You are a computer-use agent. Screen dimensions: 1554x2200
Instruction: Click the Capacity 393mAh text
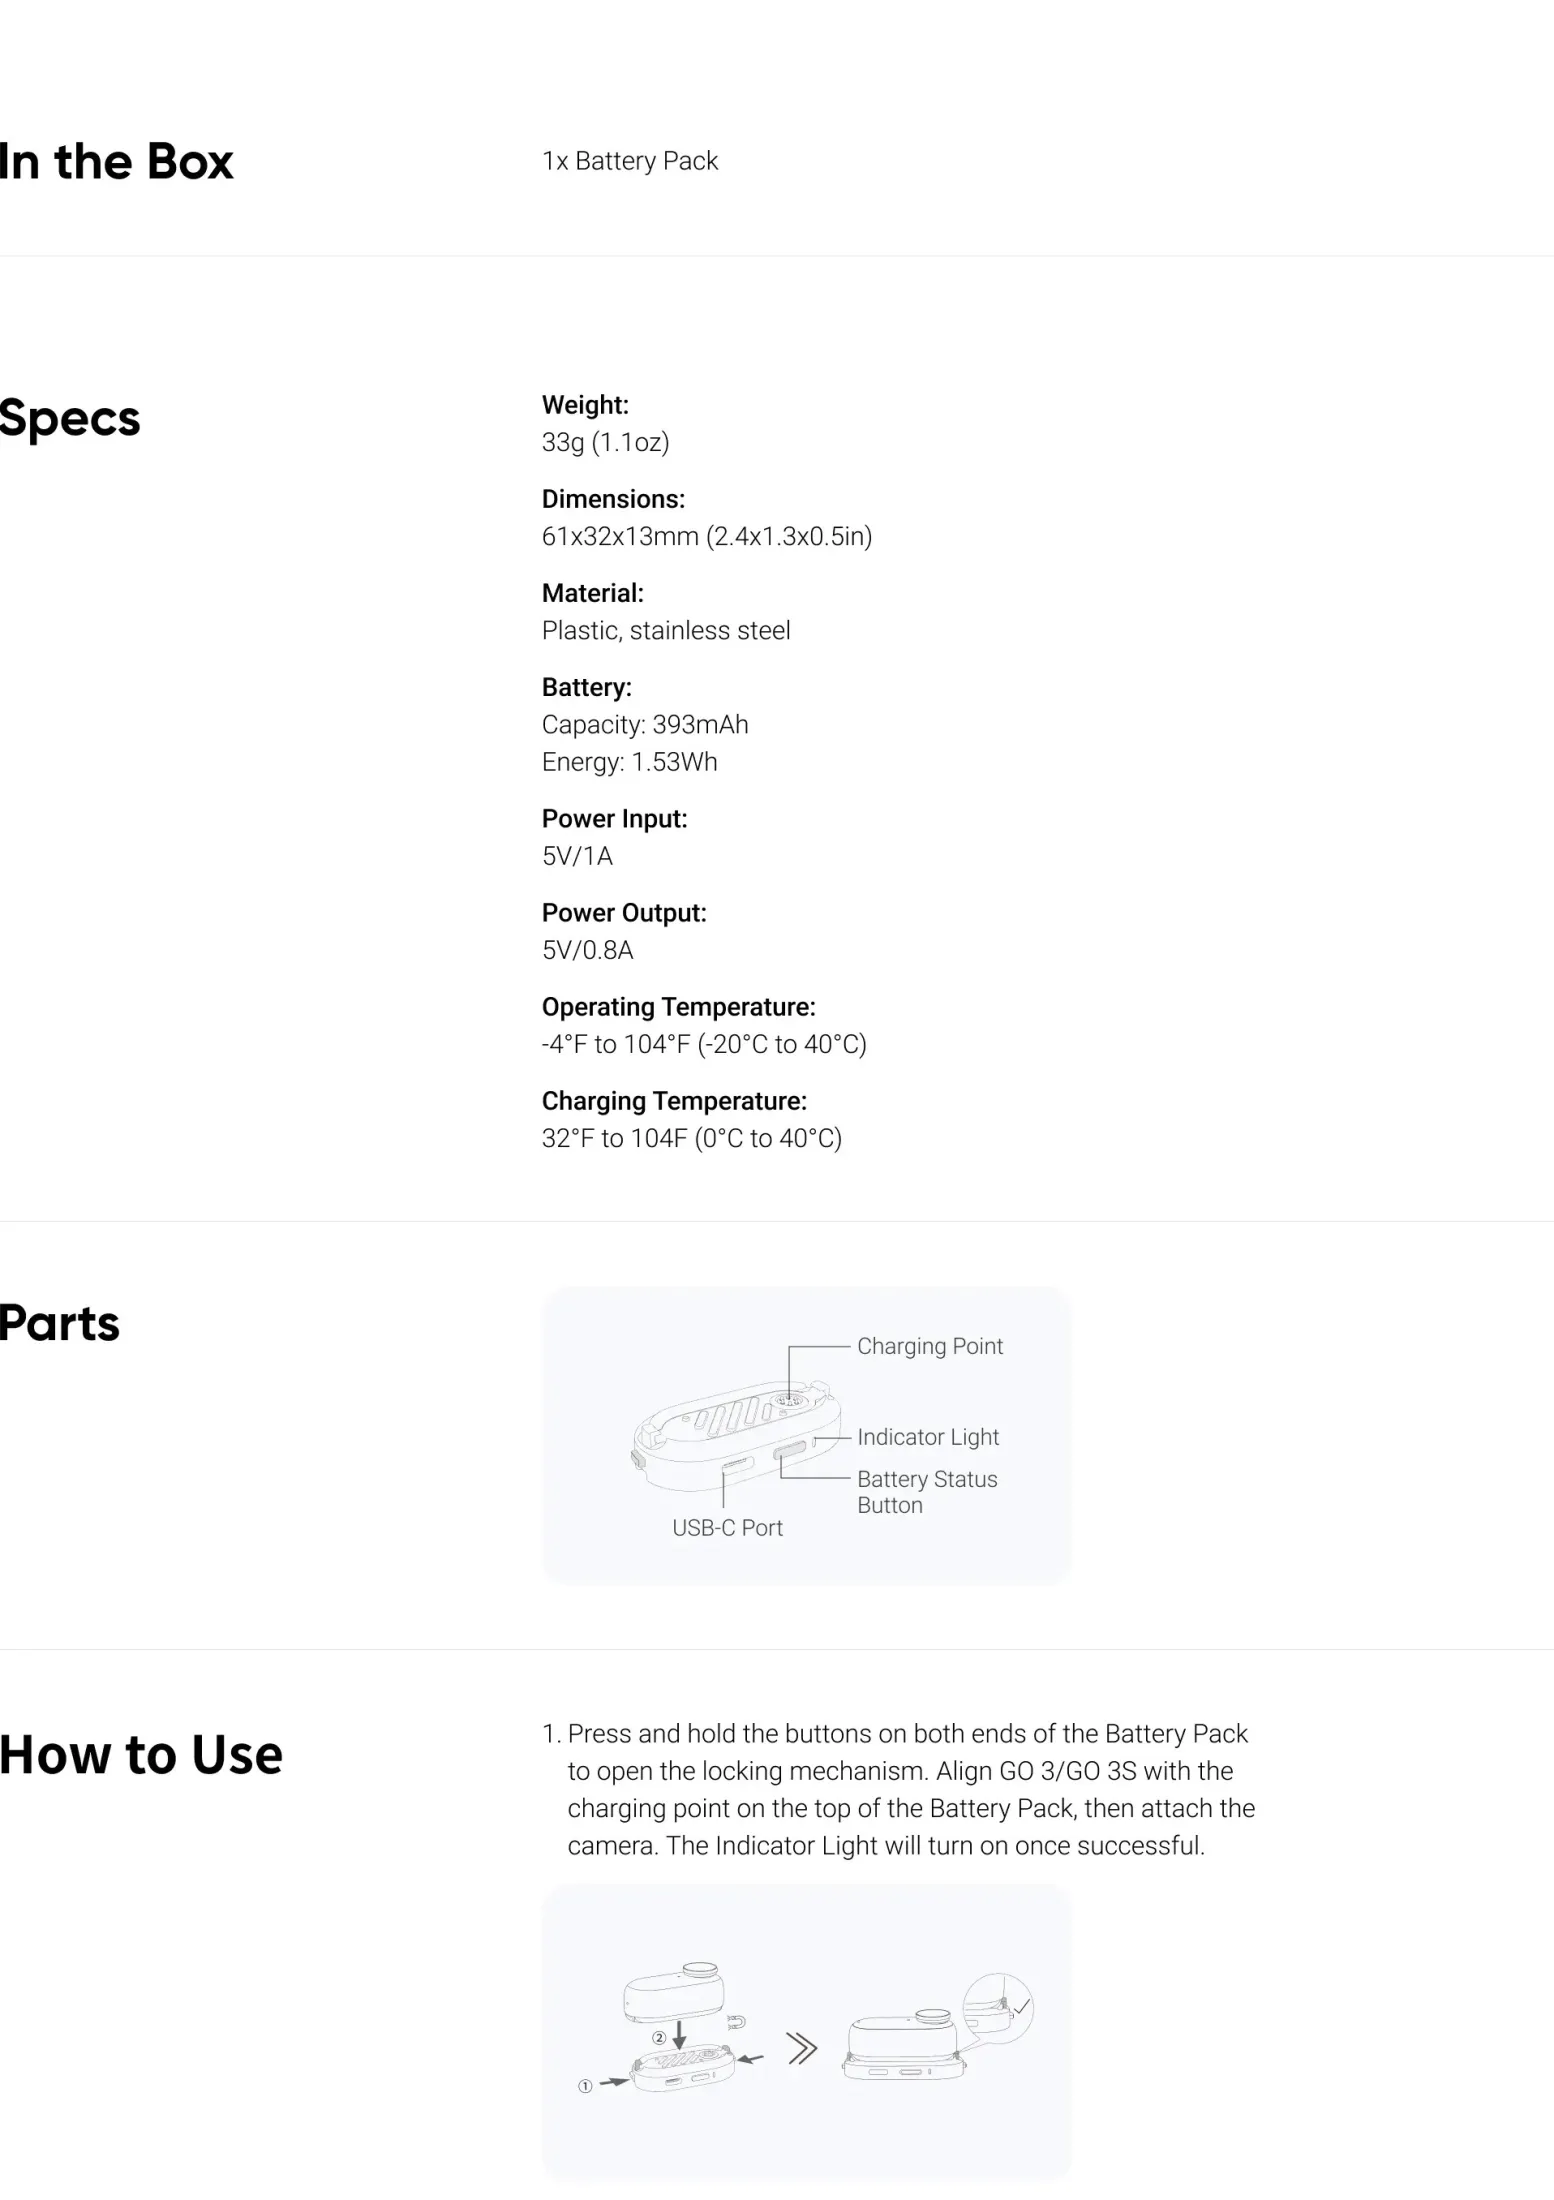tap(645, 725)
